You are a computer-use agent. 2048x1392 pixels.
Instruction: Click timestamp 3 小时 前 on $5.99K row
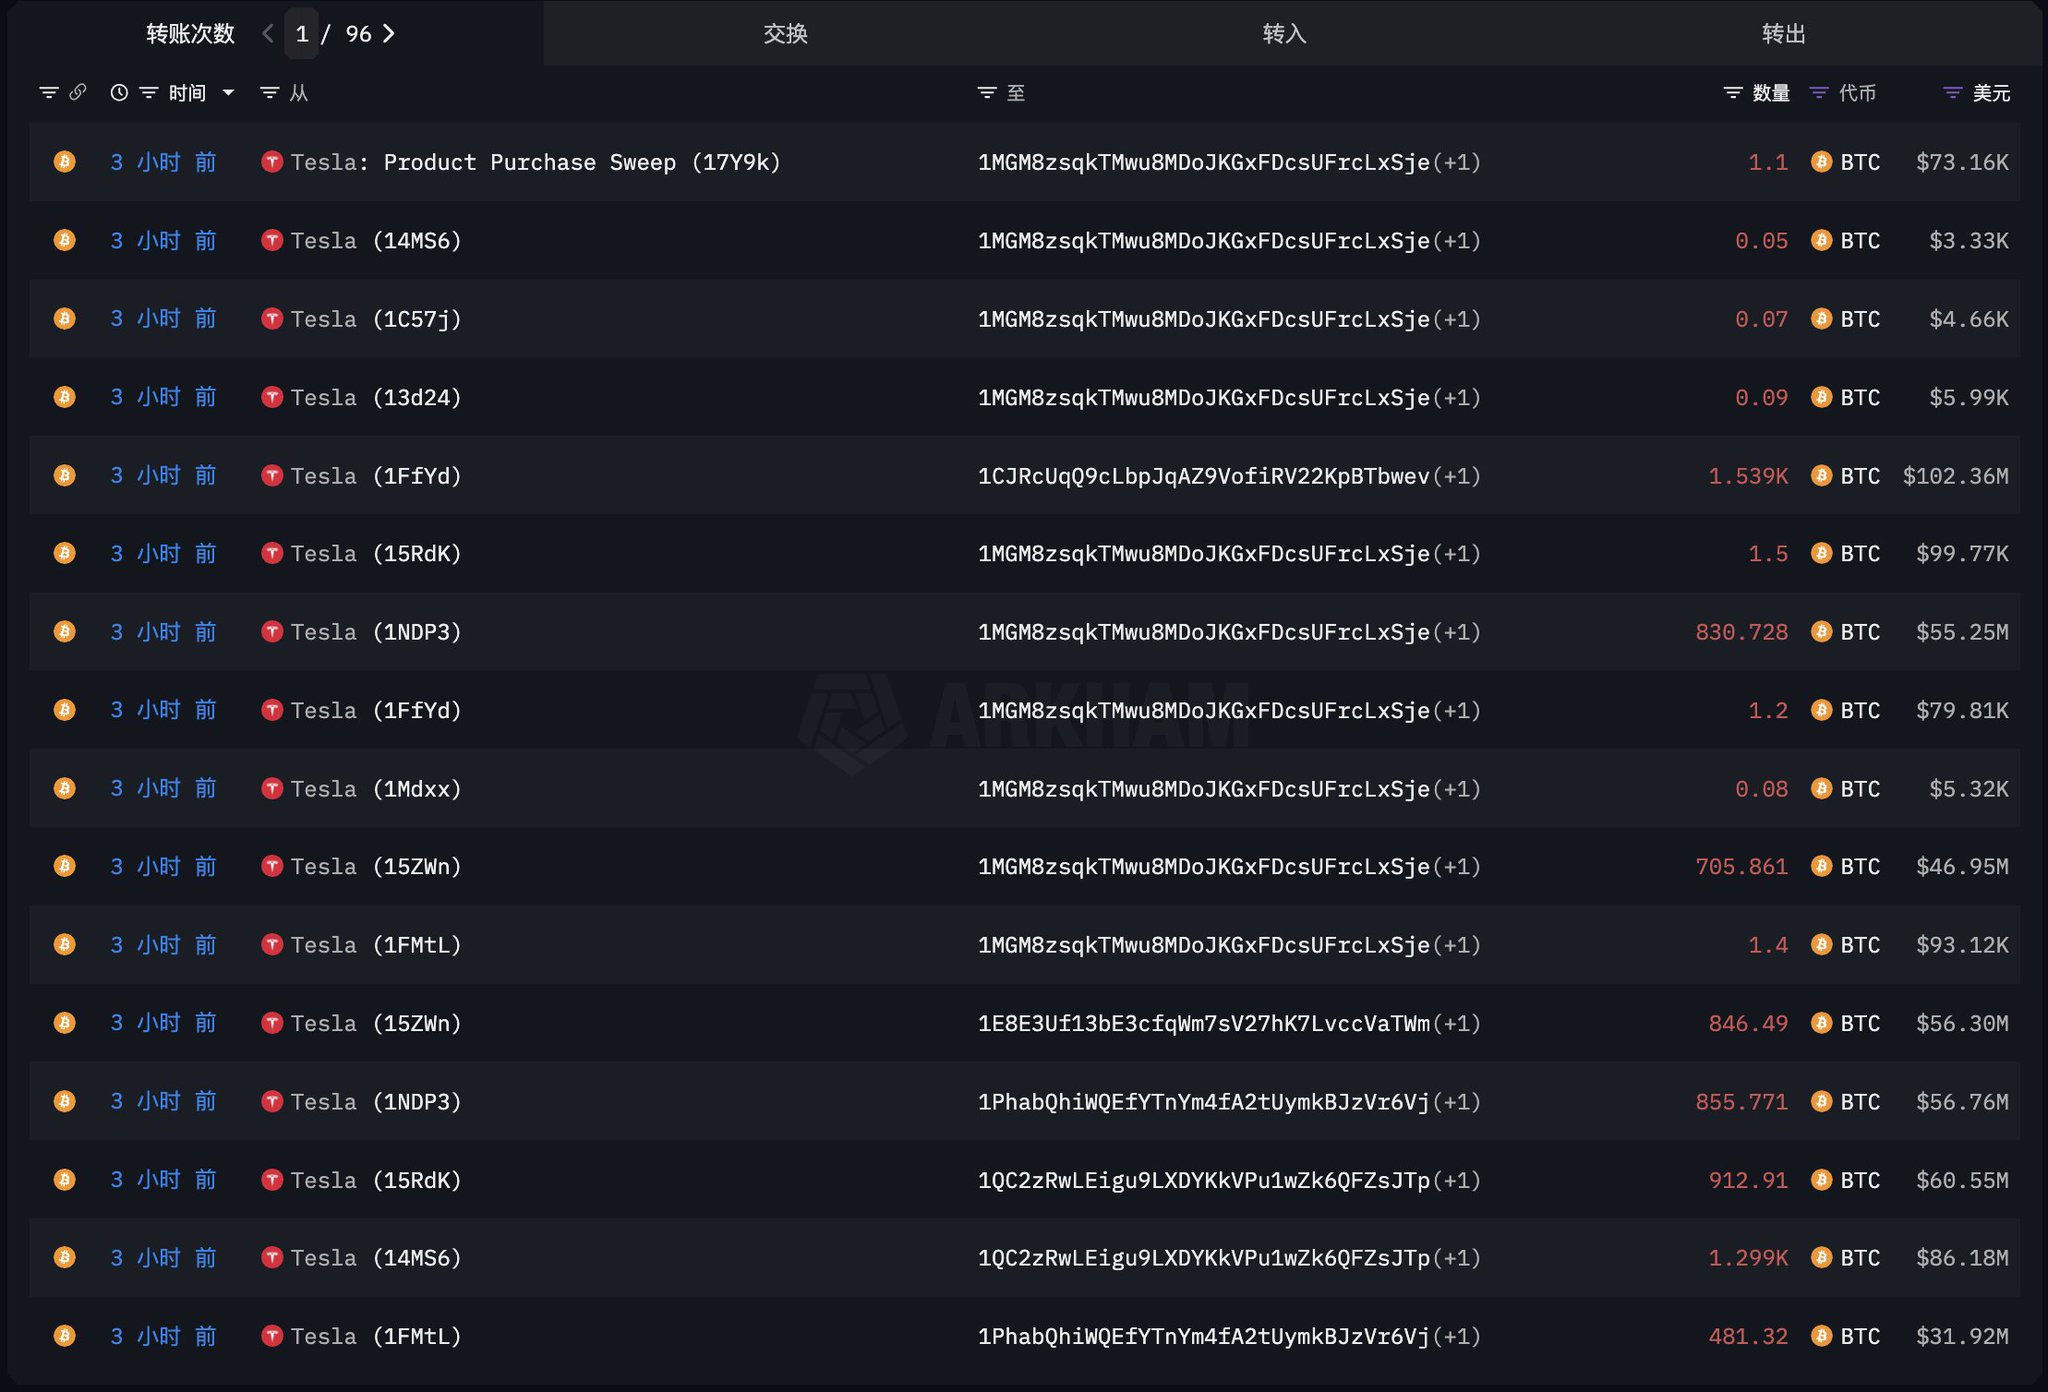[163, 397]
